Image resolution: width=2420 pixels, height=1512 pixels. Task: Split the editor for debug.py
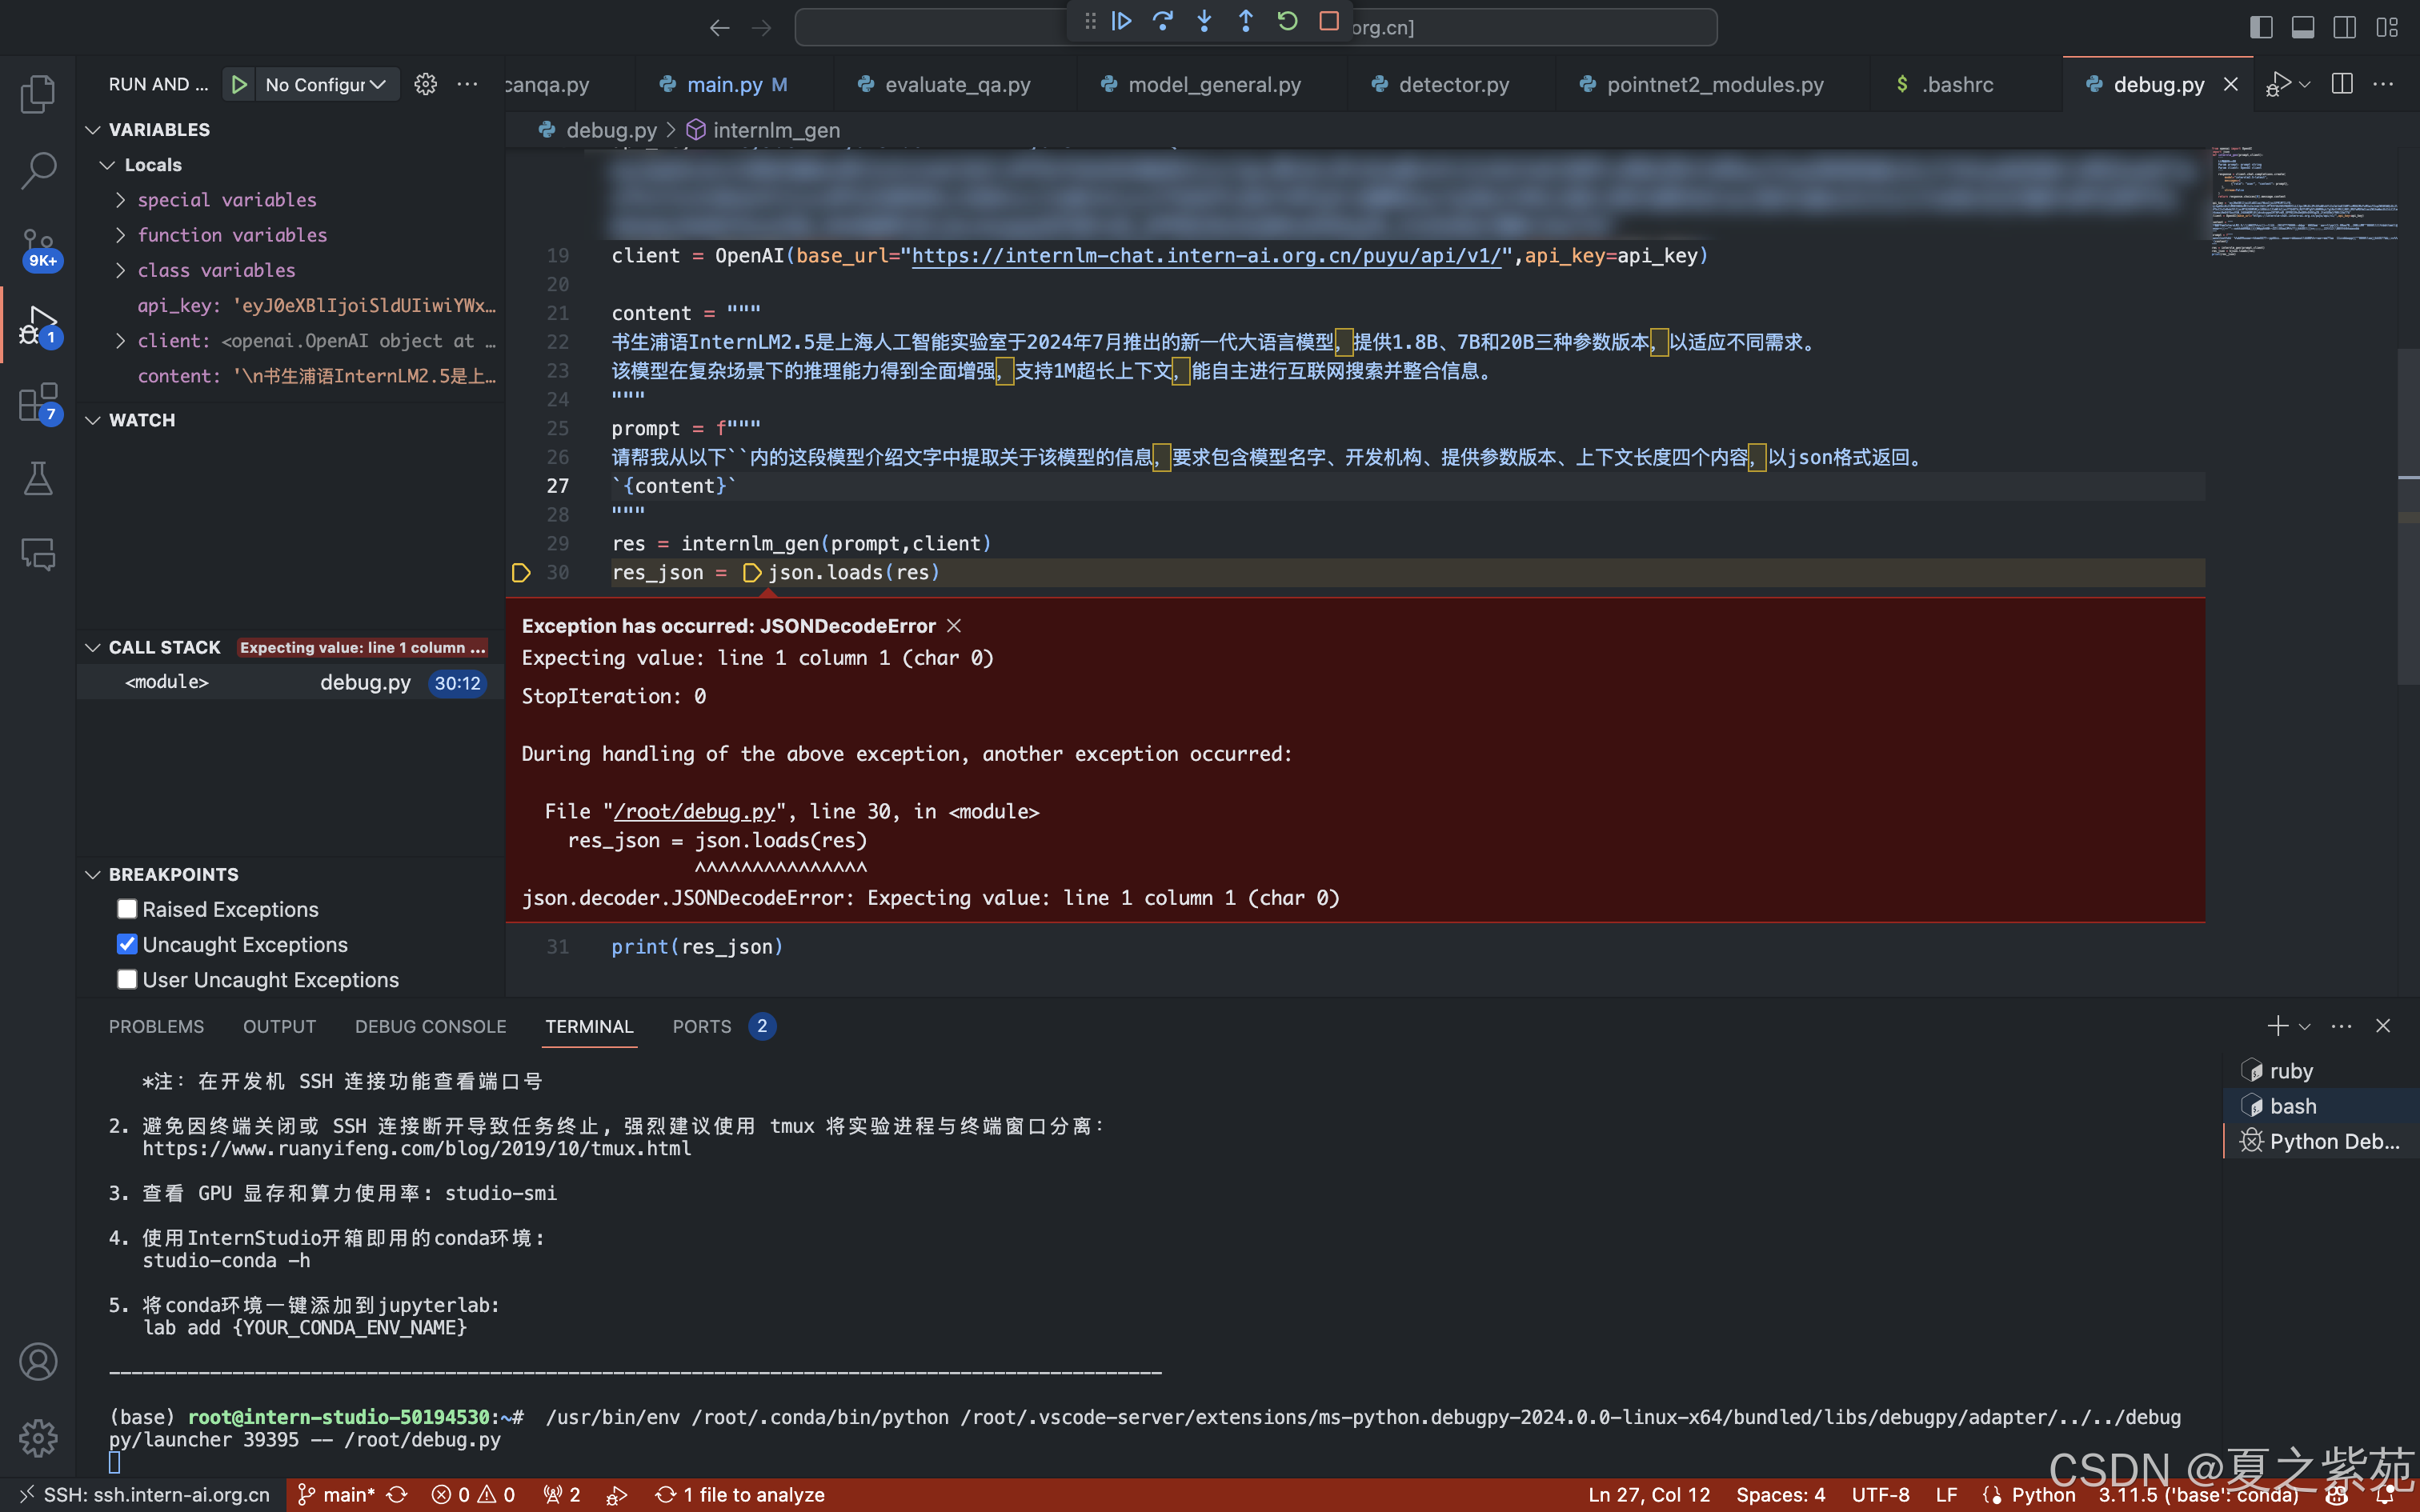[2341, 84]
